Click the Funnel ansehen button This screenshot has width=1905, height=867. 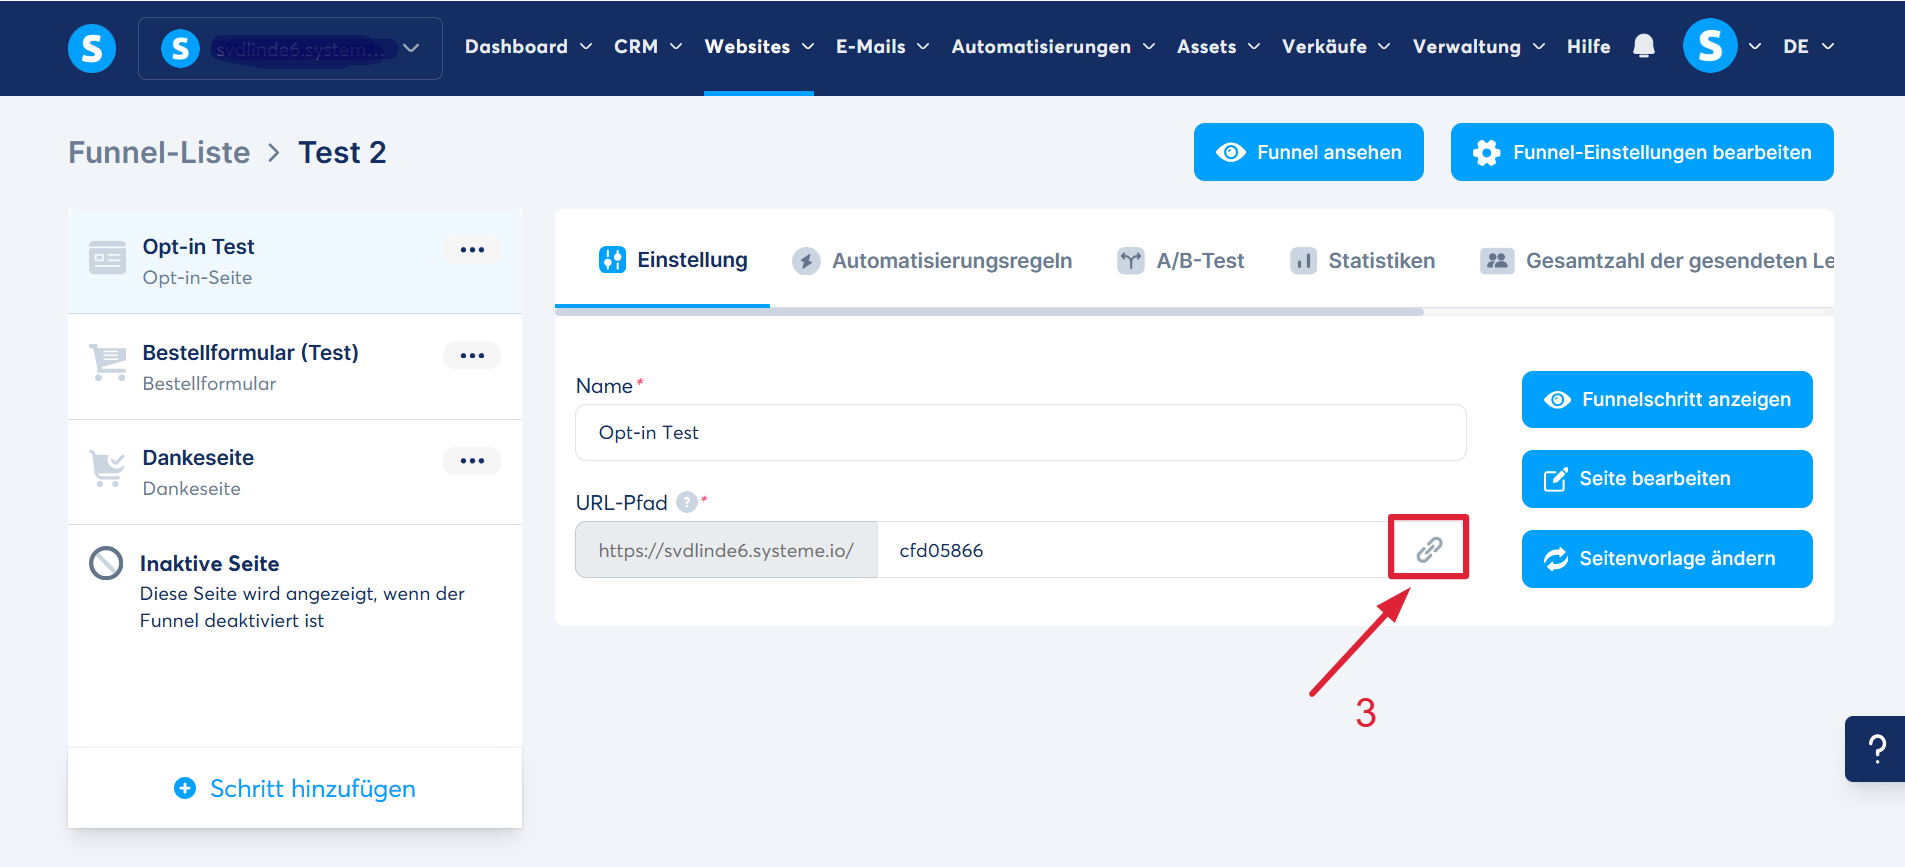point(1308,152)
